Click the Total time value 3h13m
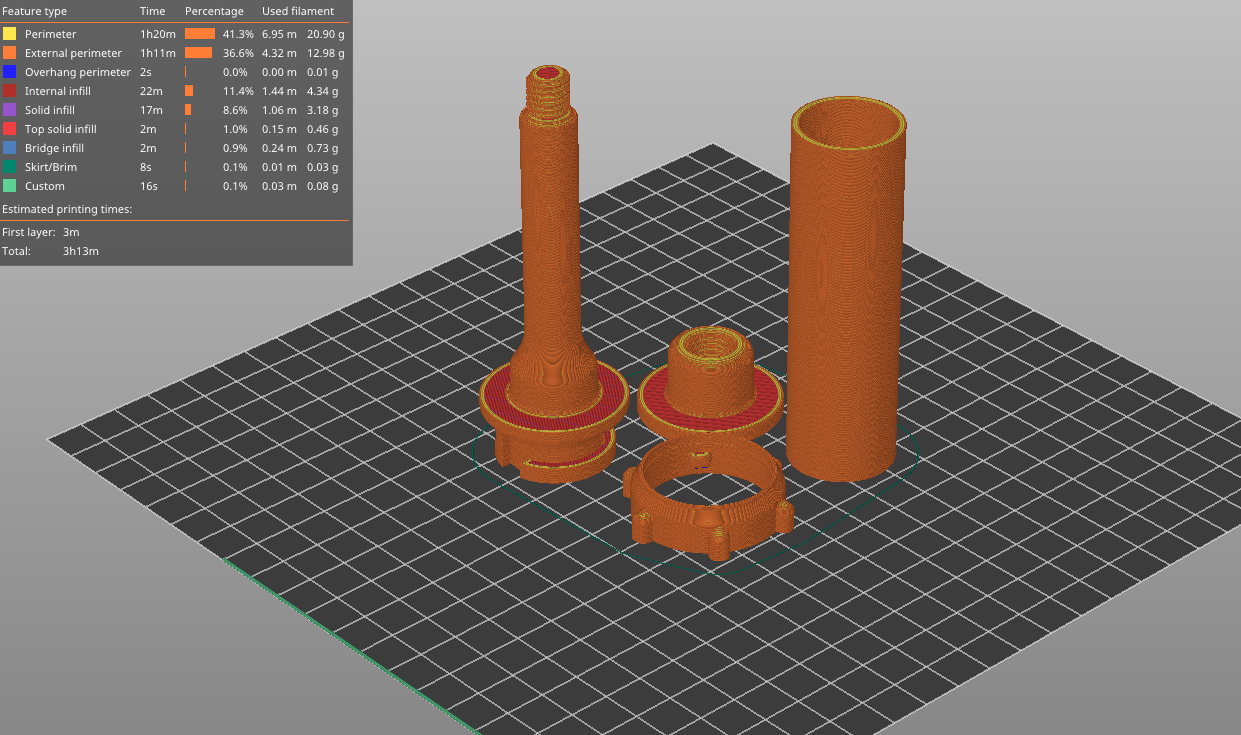The image size is (1241, 735). coord(80,251)
